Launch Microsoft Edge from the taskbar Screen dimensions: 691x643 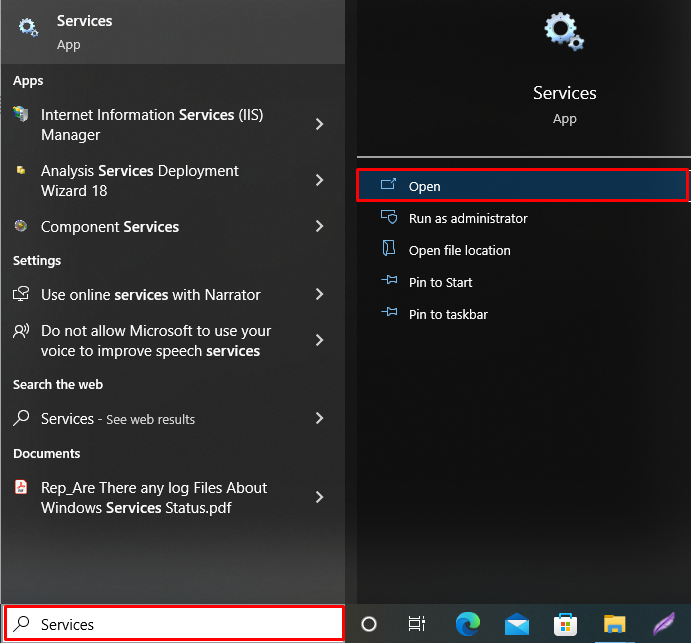tap(468, 624)
